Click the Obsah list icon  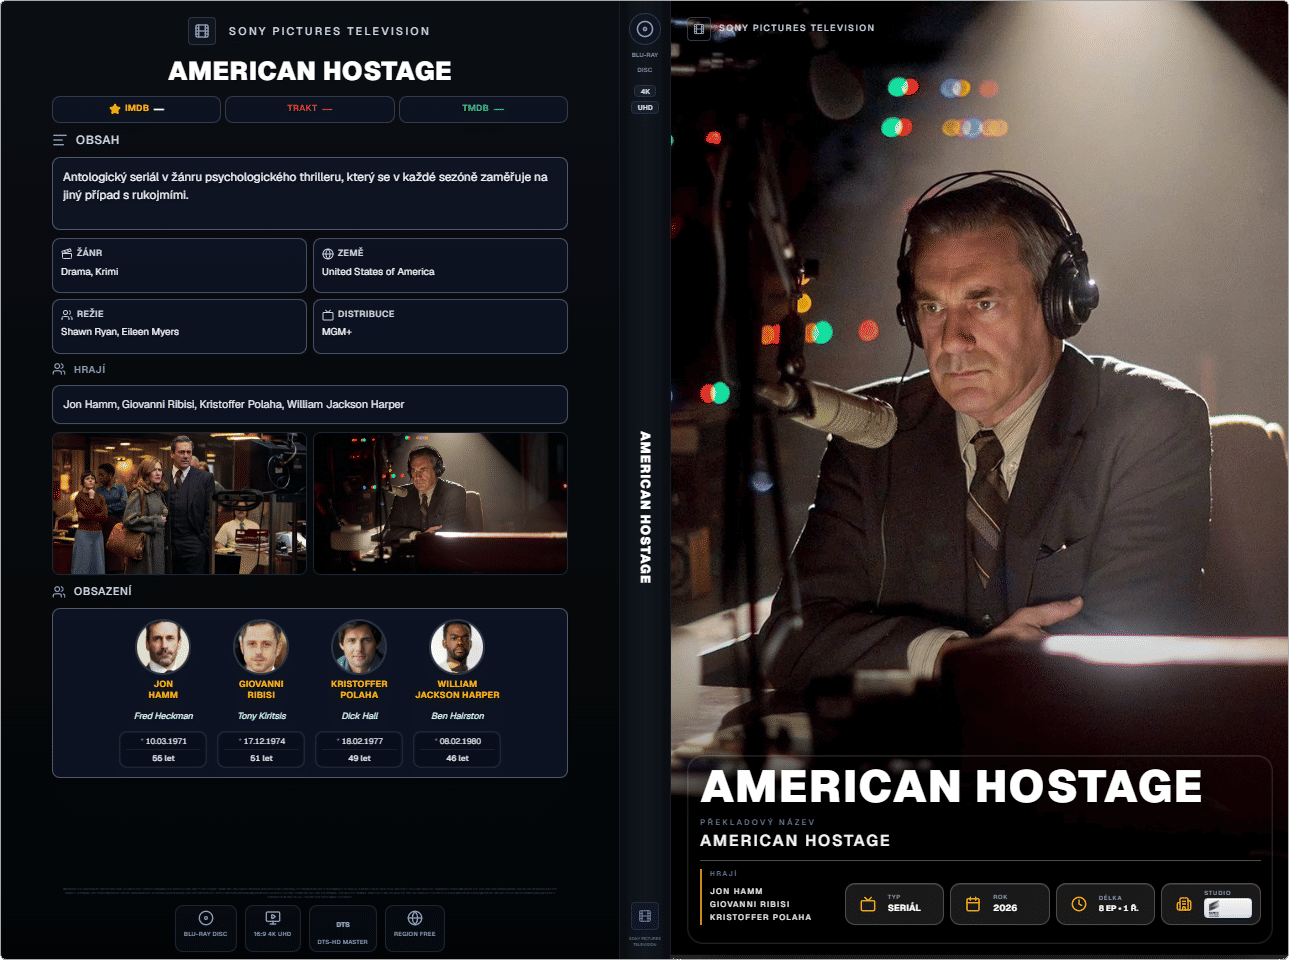pyautogui.click(x=60, y=140)
